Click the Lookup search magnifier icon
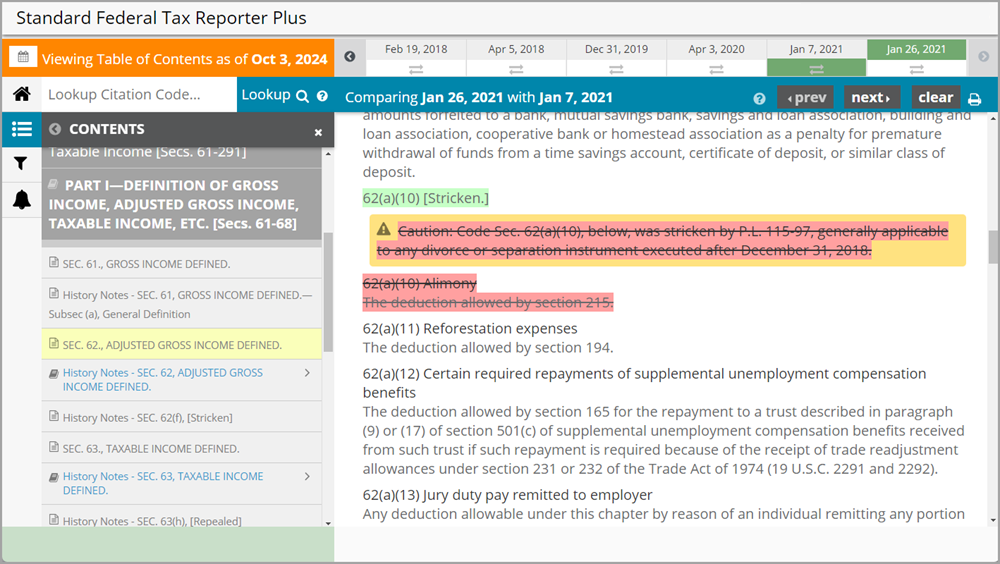 (302, 96)
